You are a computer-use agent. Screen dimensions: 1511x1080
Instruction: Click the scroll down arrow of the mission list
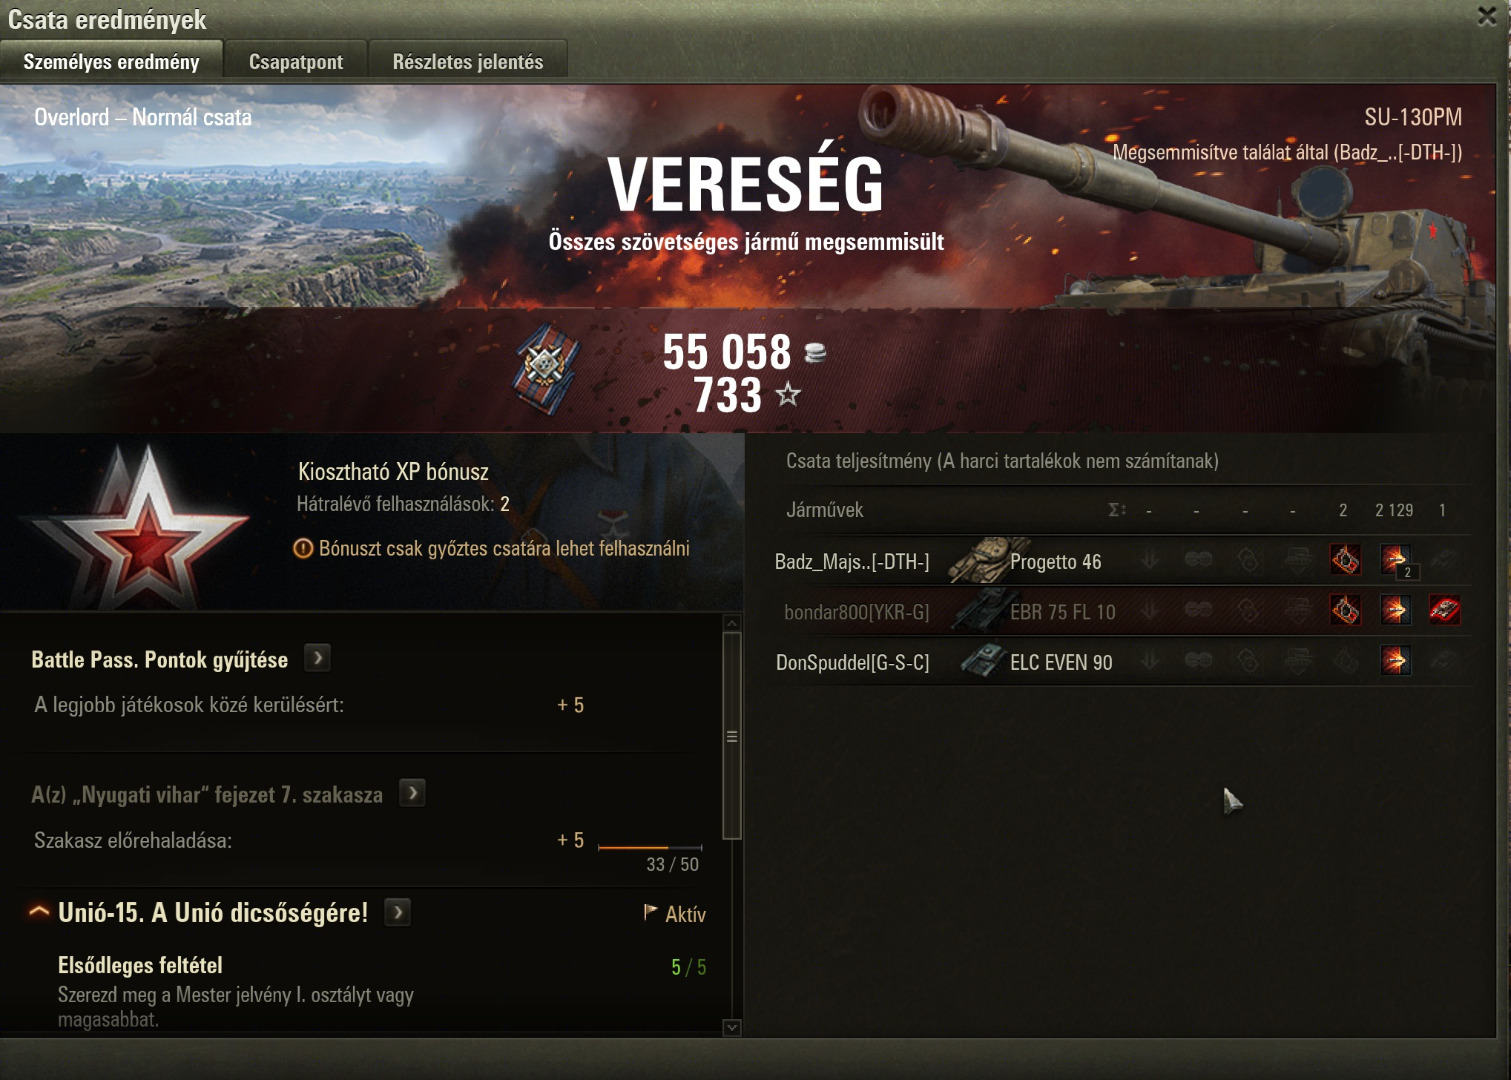pyautogui.click(x=732, y=1027)
